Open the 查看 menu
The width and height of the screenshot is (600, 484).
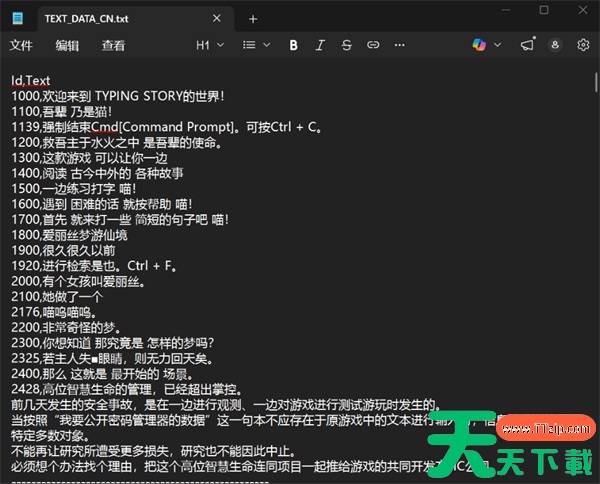point(113,45)
